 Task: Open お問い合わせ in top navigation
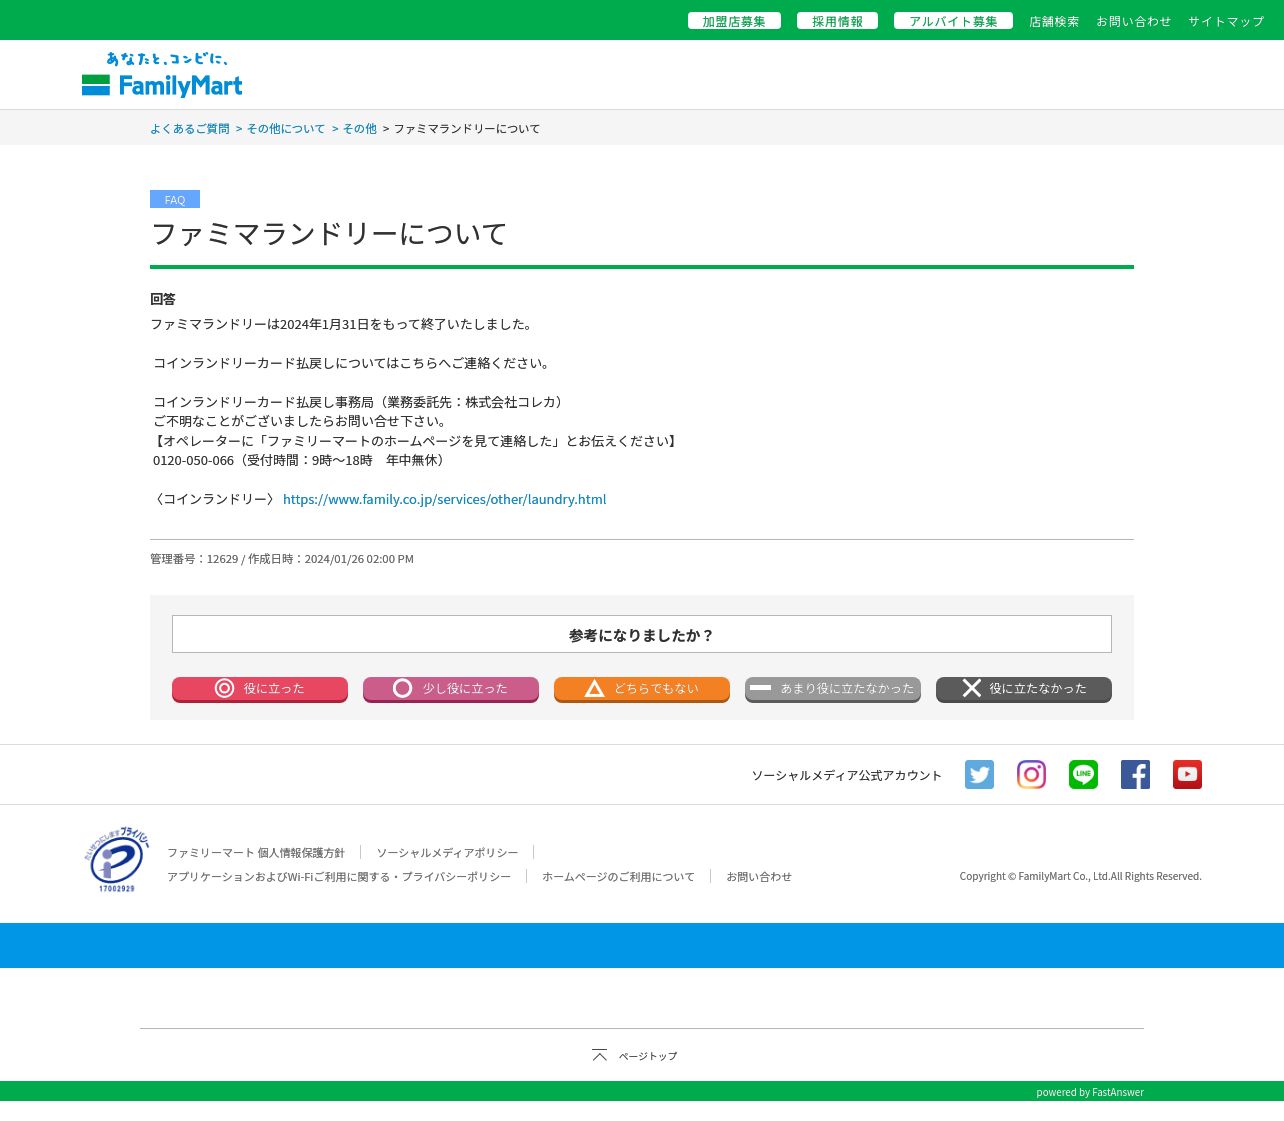(1133, 21)
